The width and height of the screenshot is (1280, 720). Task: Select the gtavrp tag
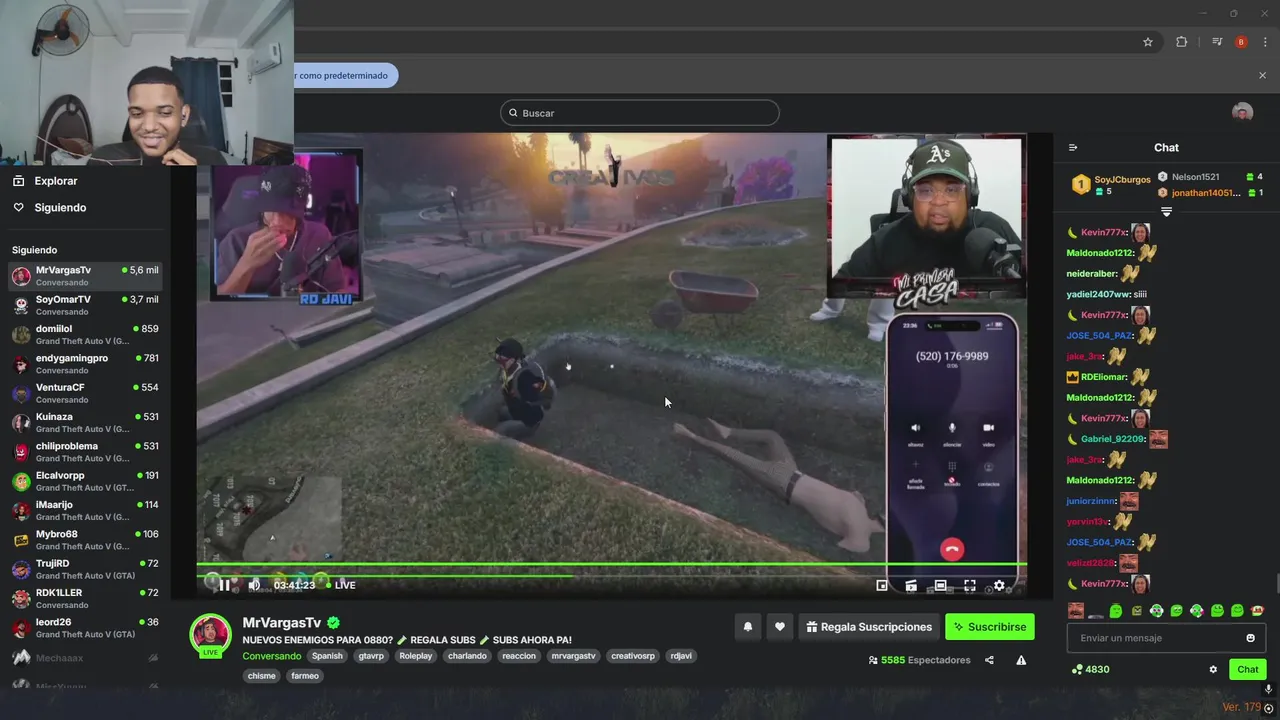pos(371,656)
